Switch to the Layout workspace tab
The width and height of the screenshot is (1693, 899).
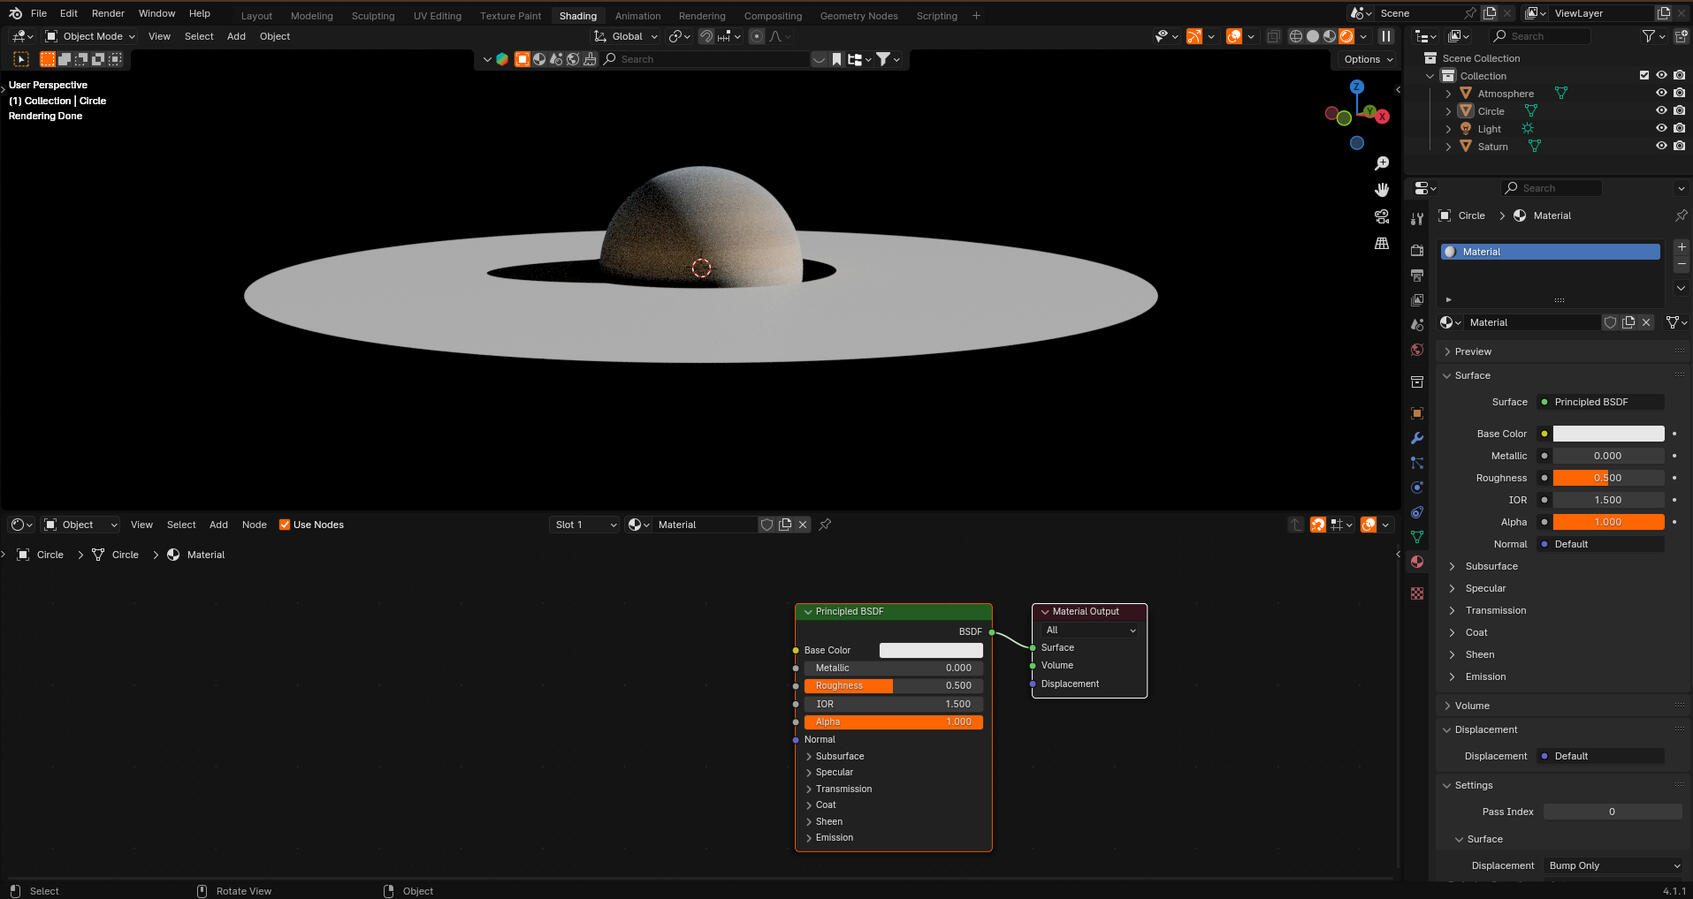click(x=256, y=15)
